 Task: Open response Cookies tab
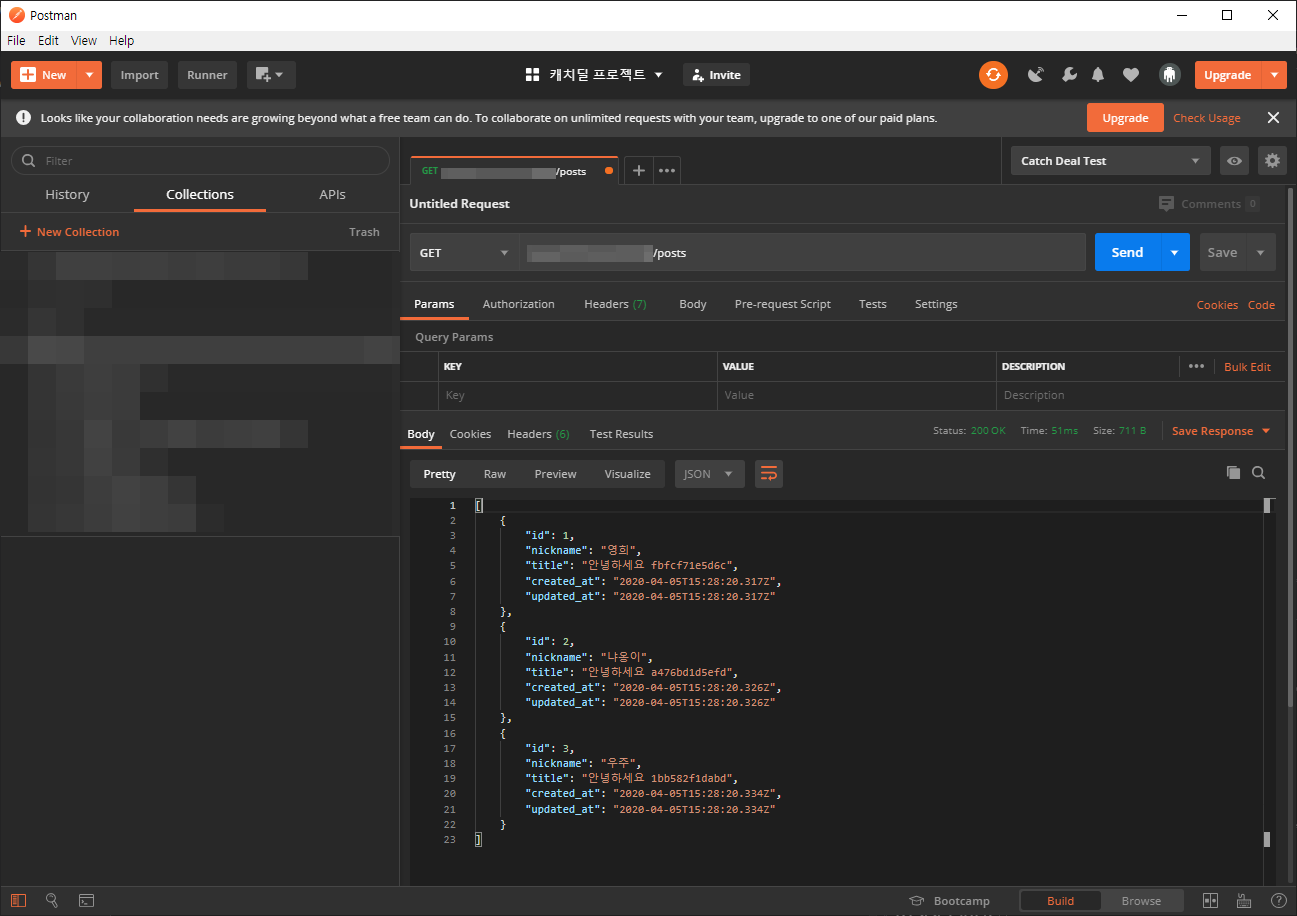pos(470,434)
